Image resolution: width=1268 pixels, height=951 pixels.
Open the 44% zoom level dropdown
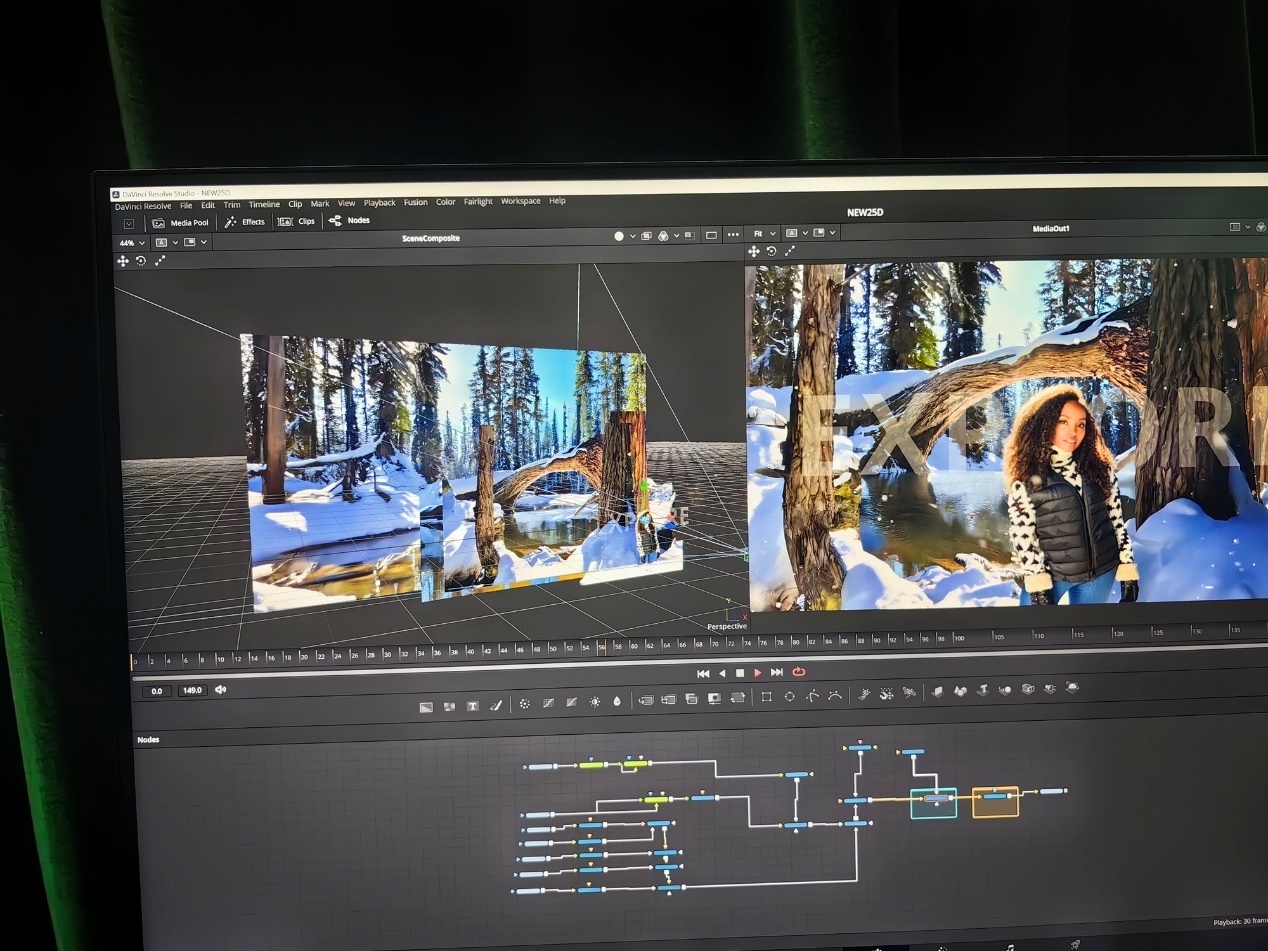(132, 243)
